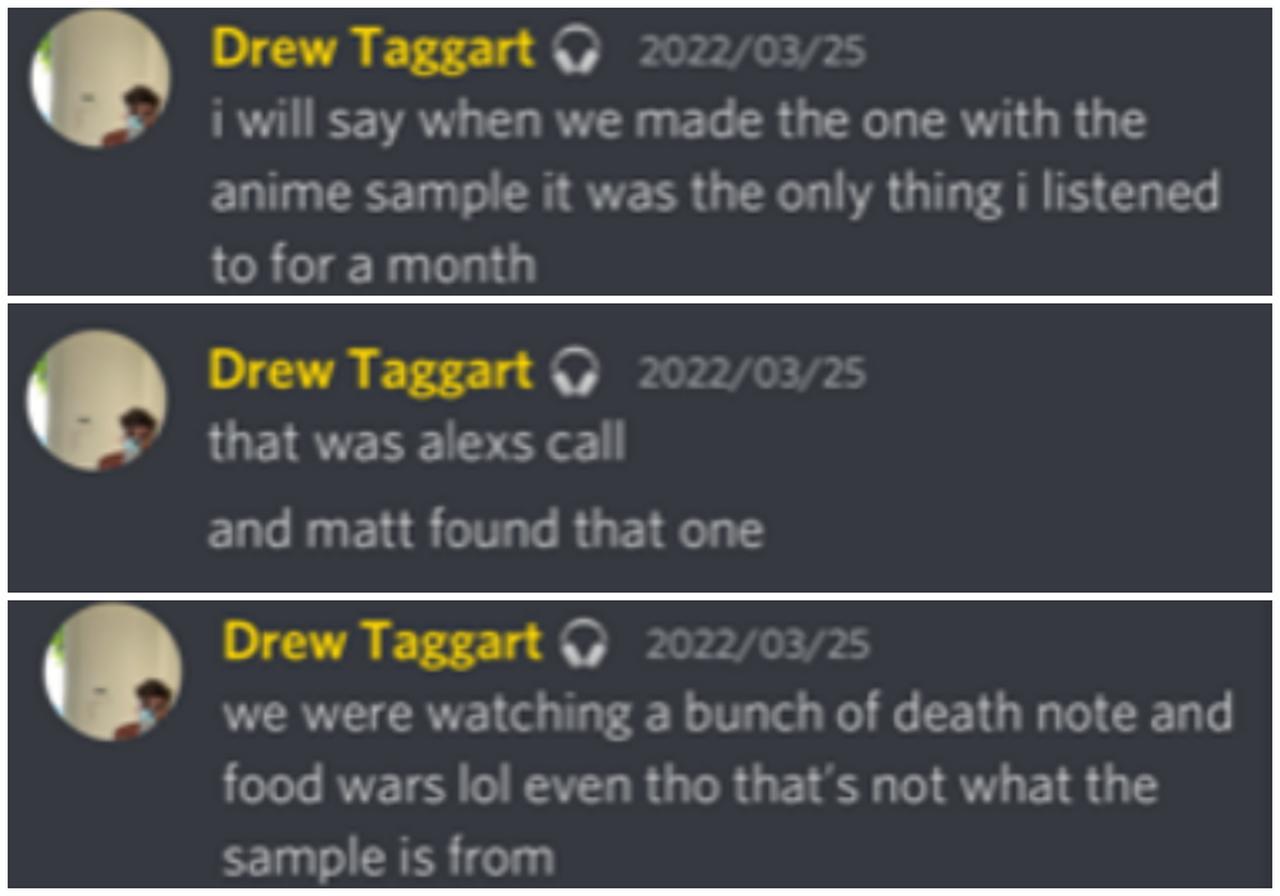
Task: Click the 'death note and food wars' message
Action: [727, 785]
